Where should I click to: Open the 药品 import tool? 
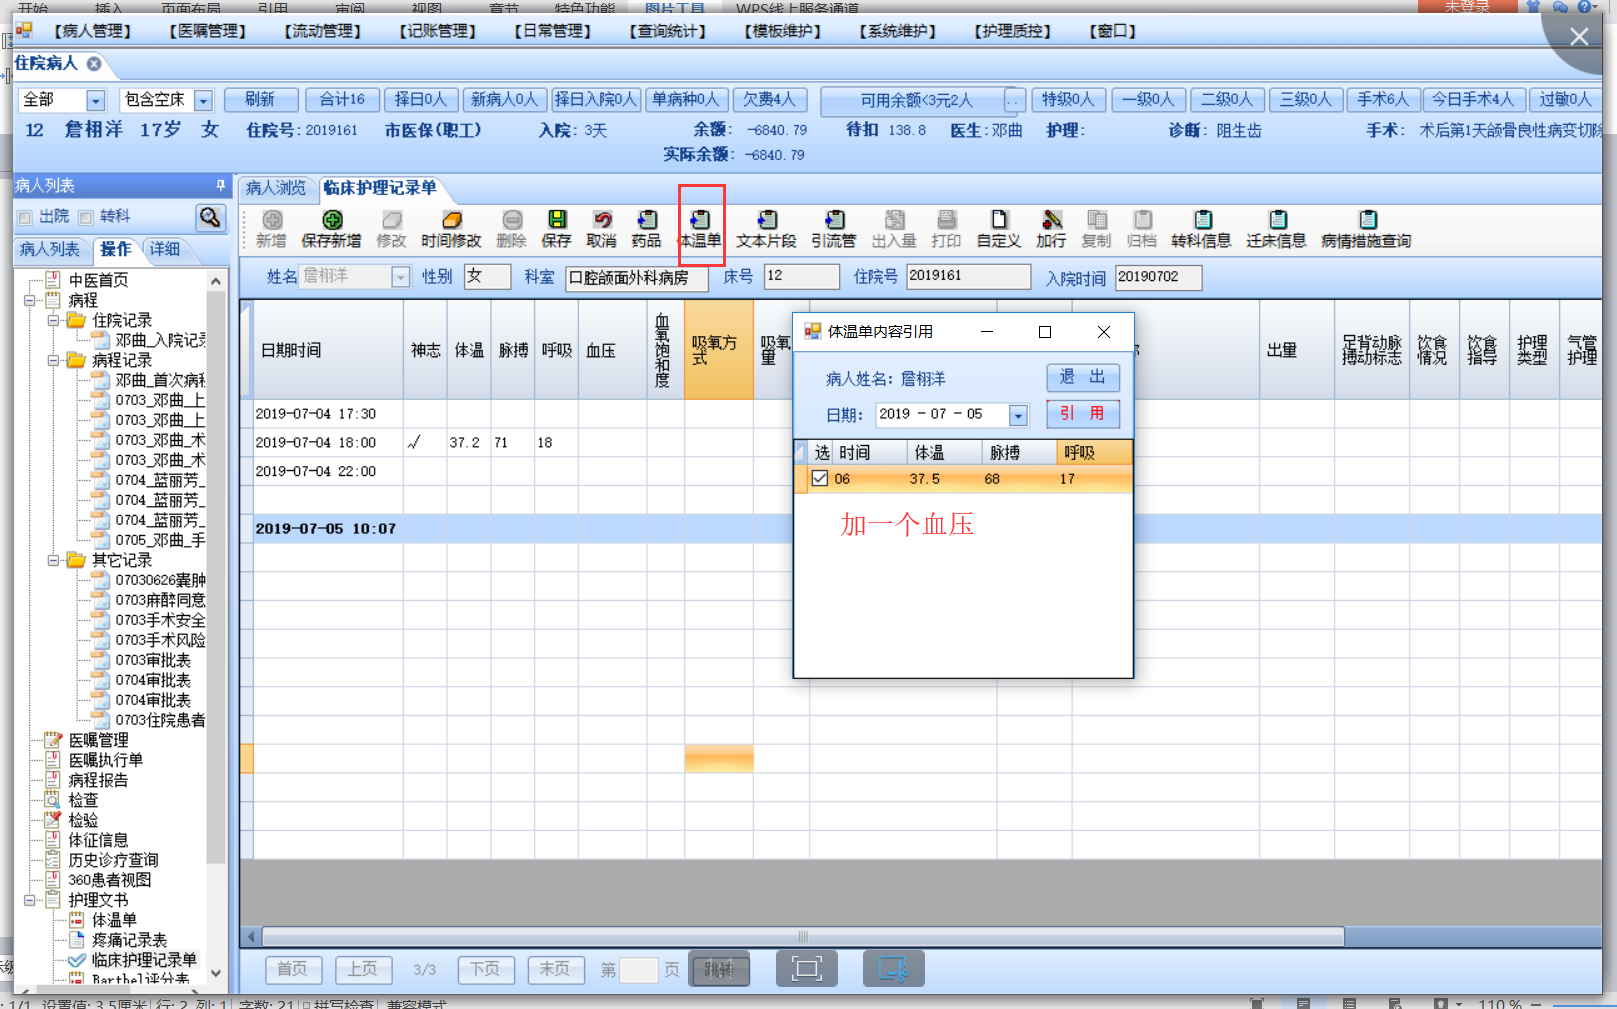coord(646,228)
